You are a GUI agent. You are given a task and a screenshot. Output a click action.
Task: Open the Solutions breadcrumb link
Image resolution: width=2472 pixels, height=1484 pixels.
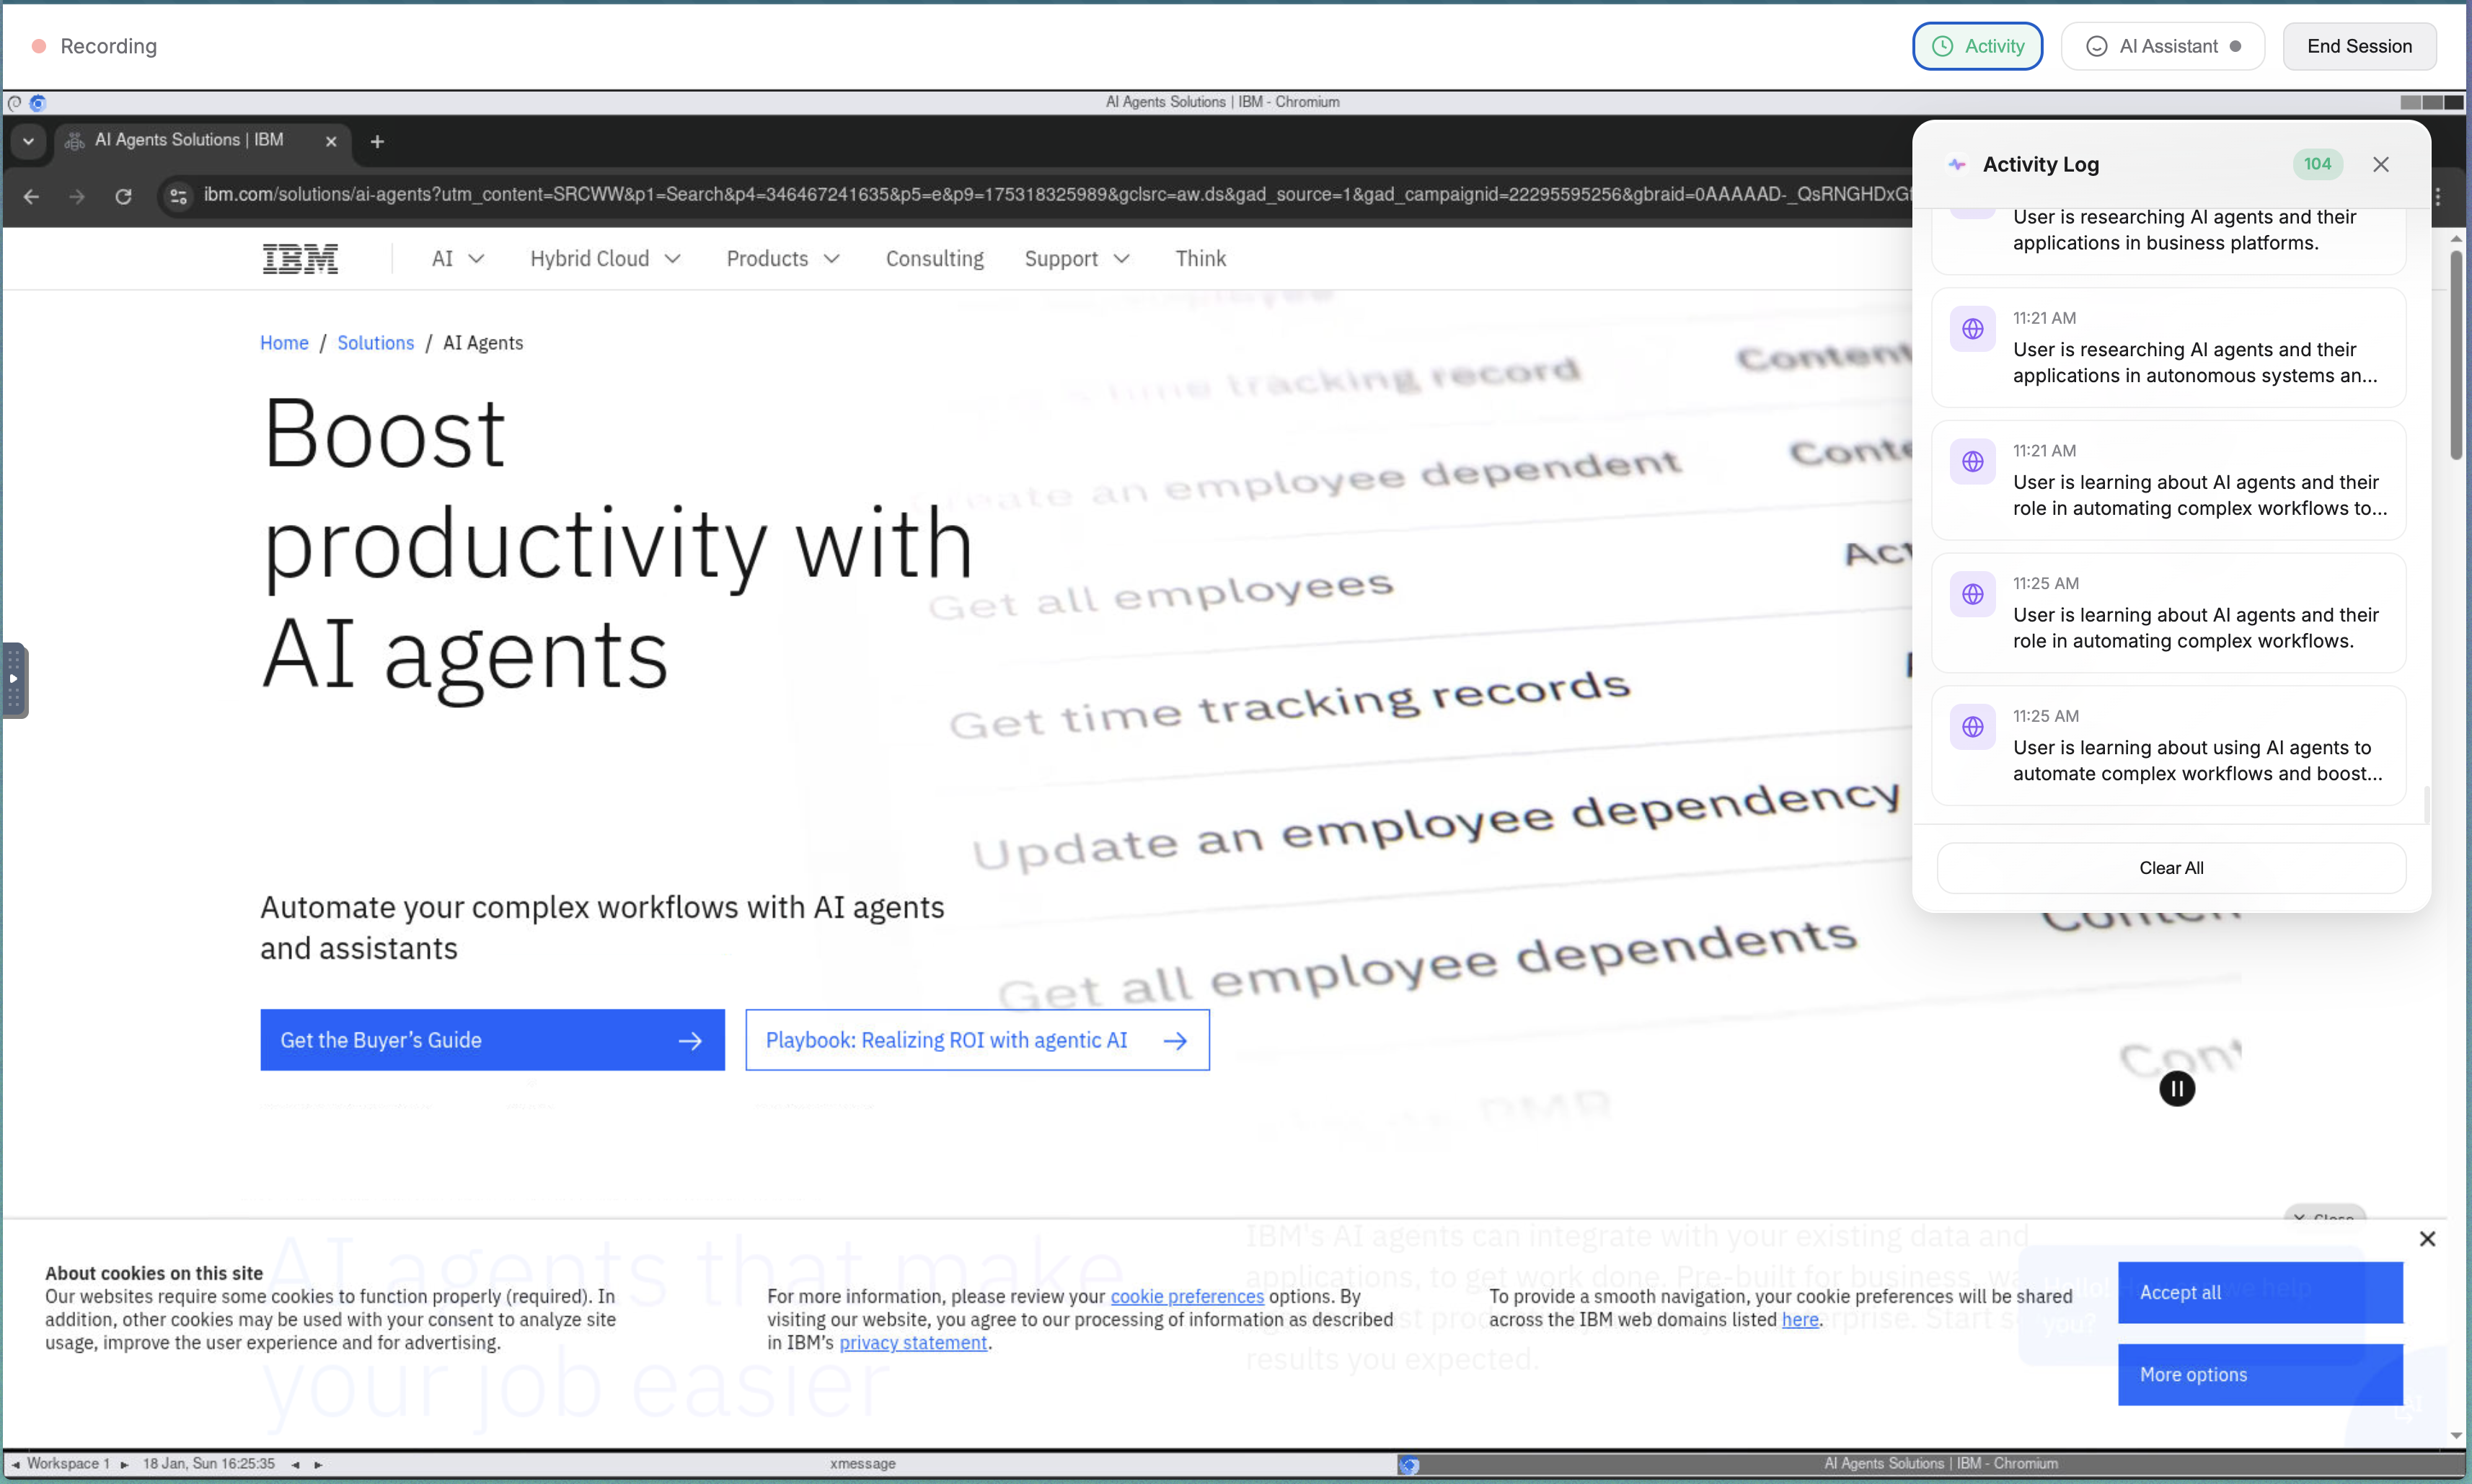point(375,343)
